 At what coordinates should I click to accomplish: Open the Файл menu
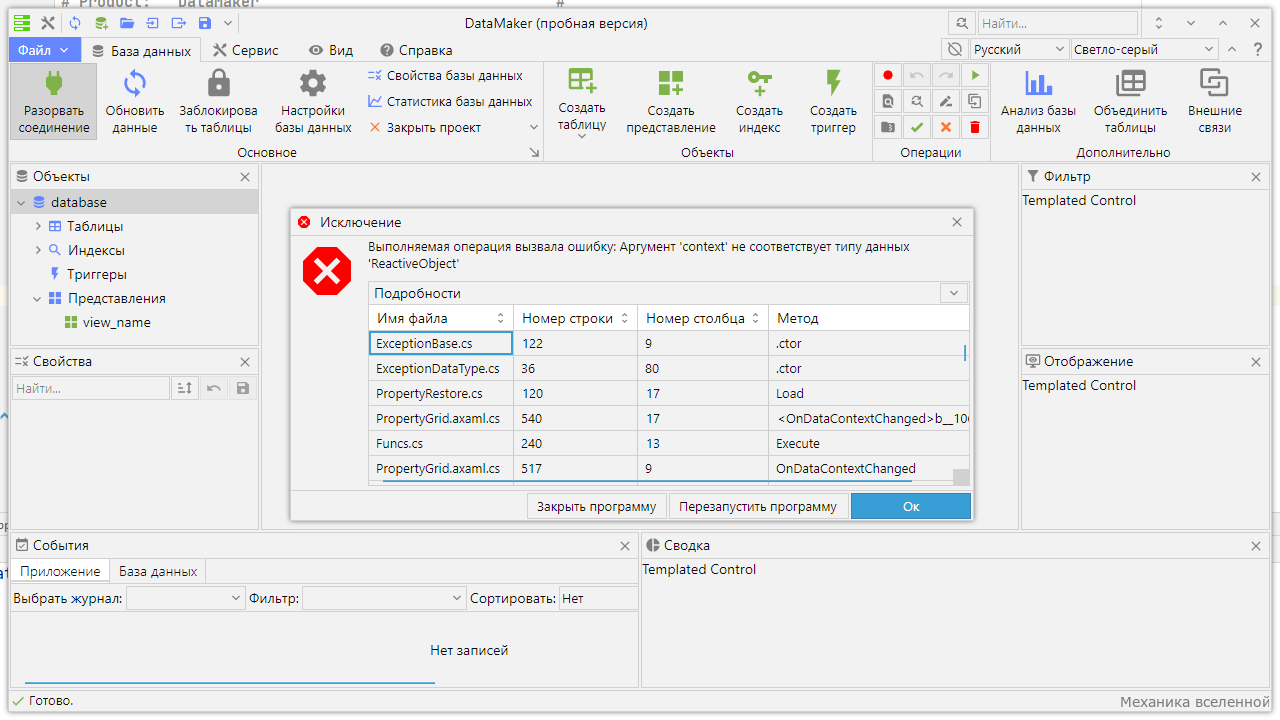(43, 49)
